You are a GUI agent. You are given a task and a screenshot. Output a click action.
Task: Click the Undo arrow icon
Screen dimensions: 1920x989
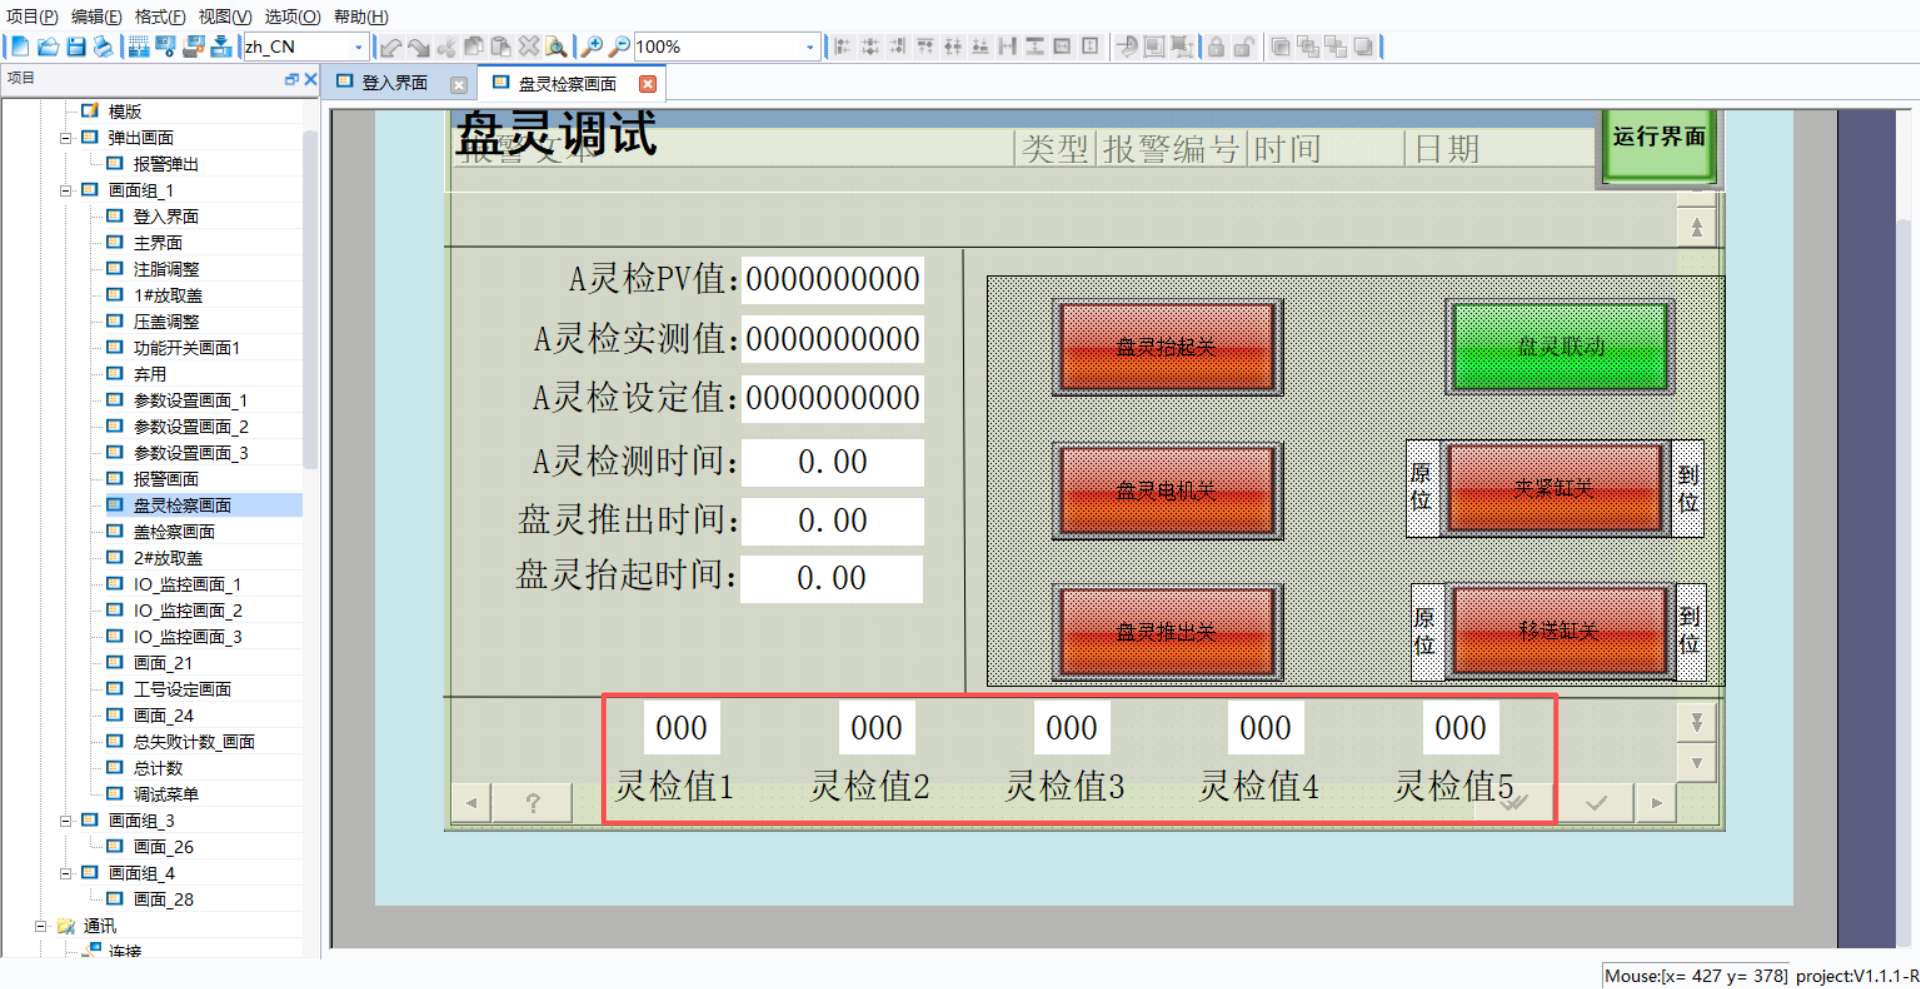click(391, 46)
